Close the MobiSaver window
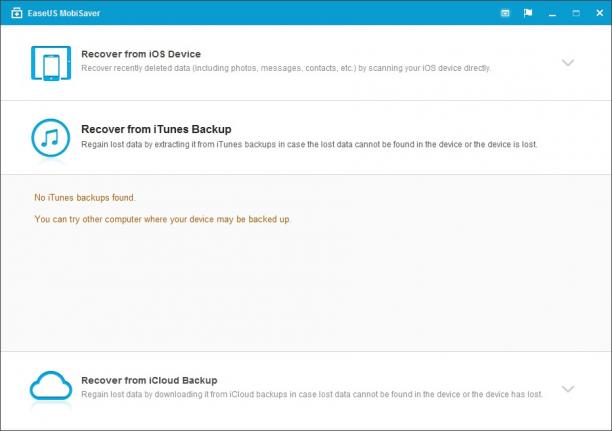This screenshot has width=612, height=431. [600, 13]
